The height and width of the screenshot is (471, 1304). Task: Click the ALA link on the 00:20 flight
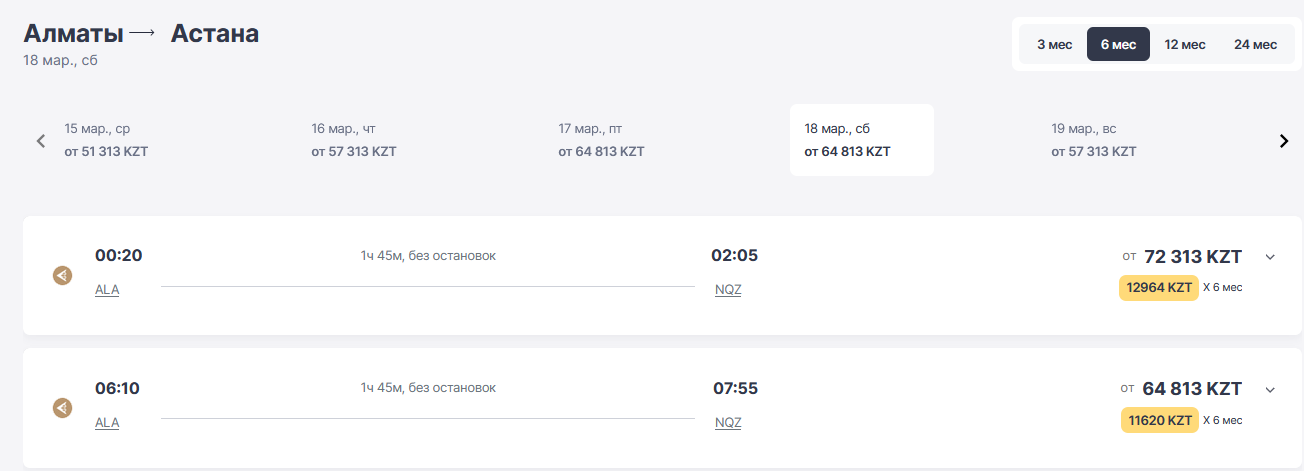click(107, 290)
